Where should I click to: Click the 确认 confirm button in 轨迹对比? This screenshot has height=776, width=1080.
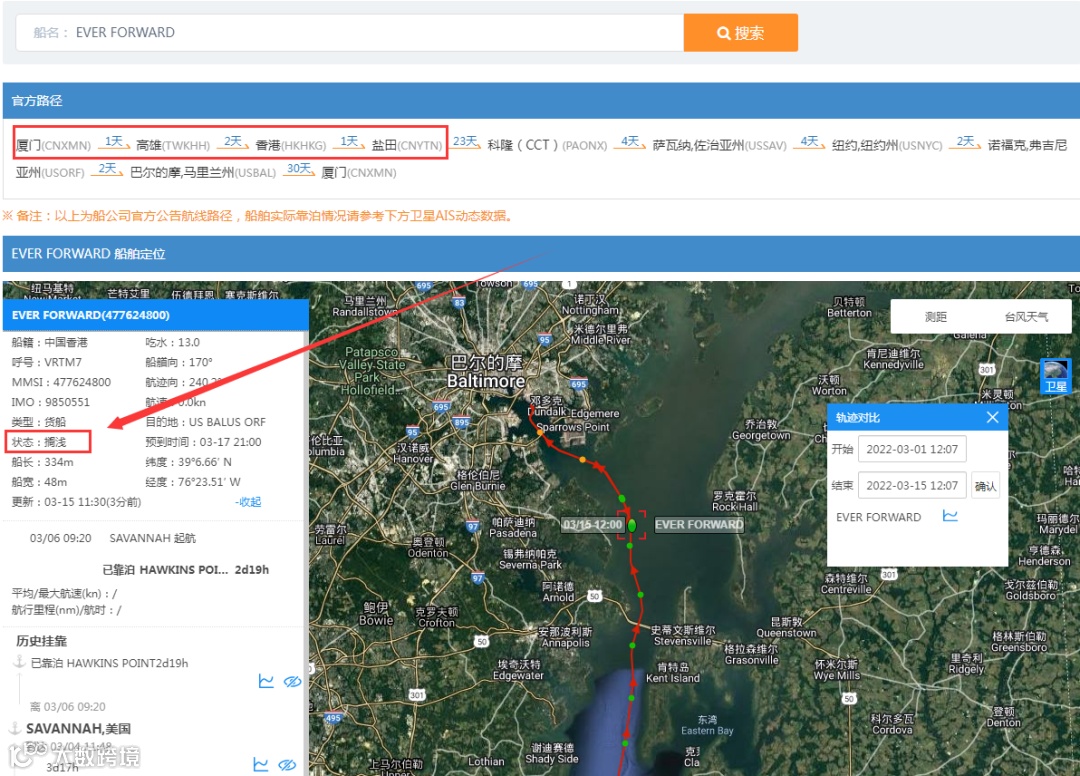click(985, 486)
